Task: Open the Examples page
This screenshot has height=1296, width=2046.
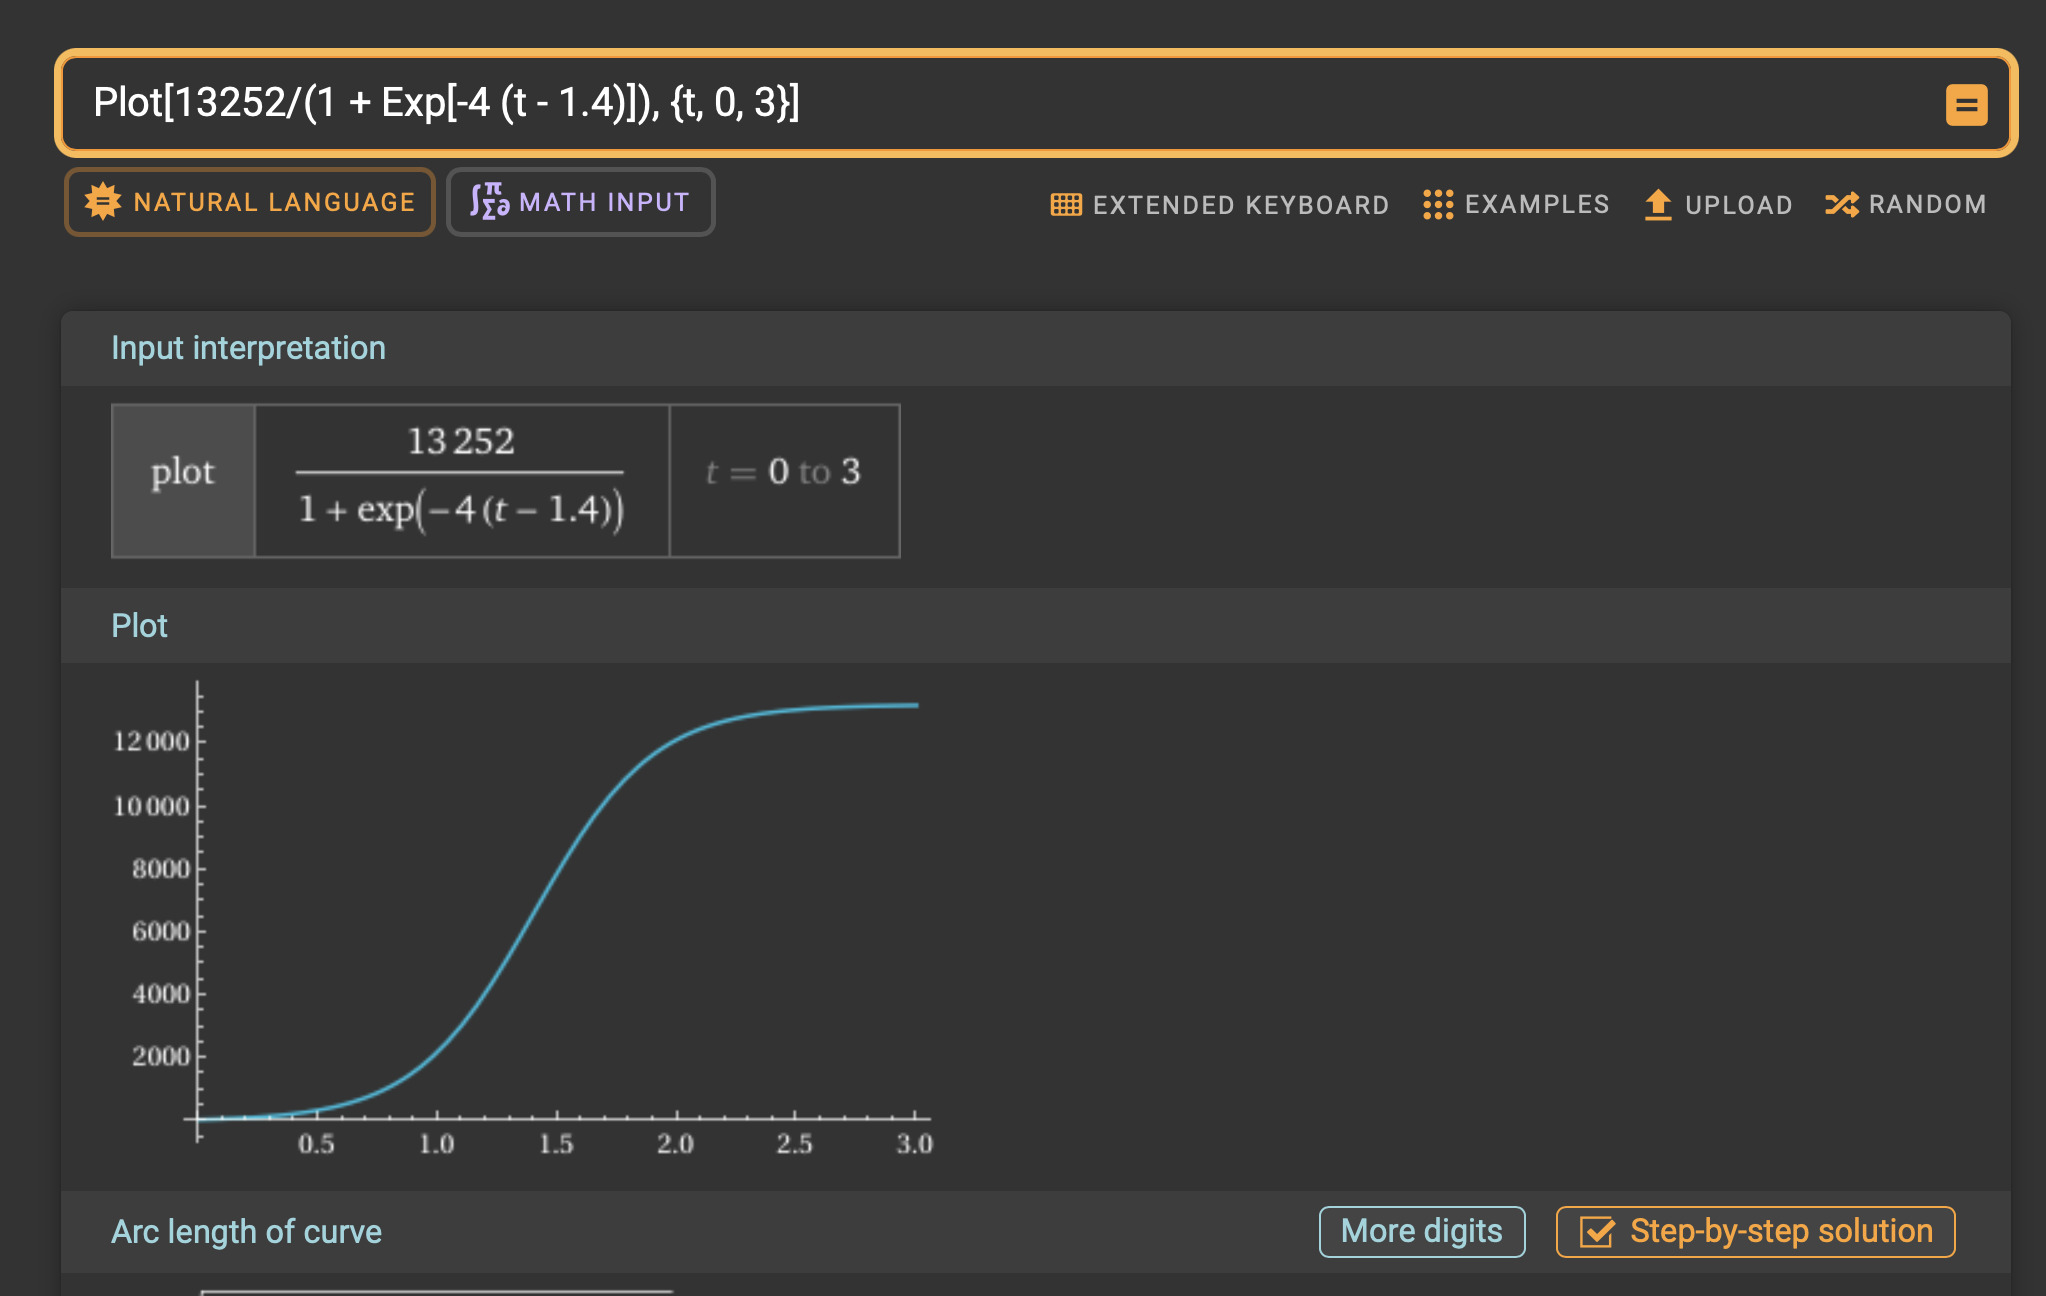Action: coord(1516,204)
